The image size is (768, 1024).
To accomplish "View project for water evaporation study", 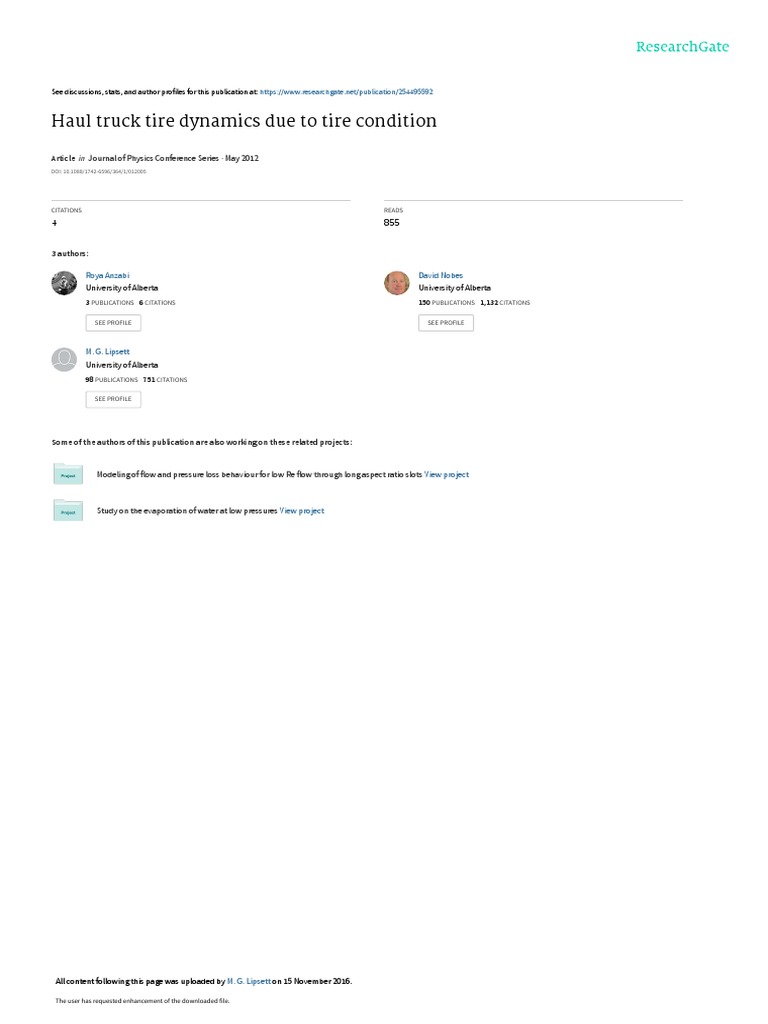I will click(x=302, y=511).
